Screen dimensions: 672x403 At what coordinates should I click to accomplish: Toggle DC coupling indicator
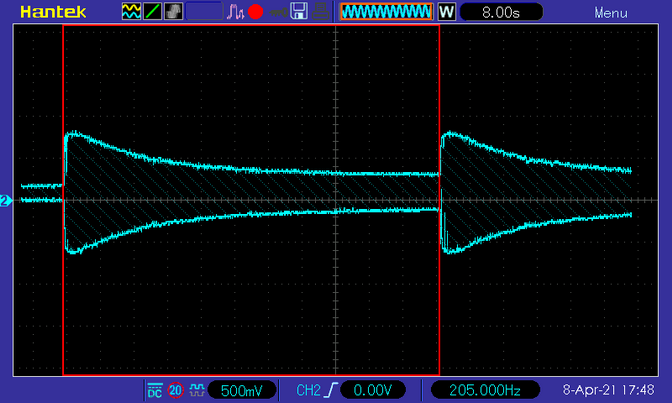tap(155, 391)
